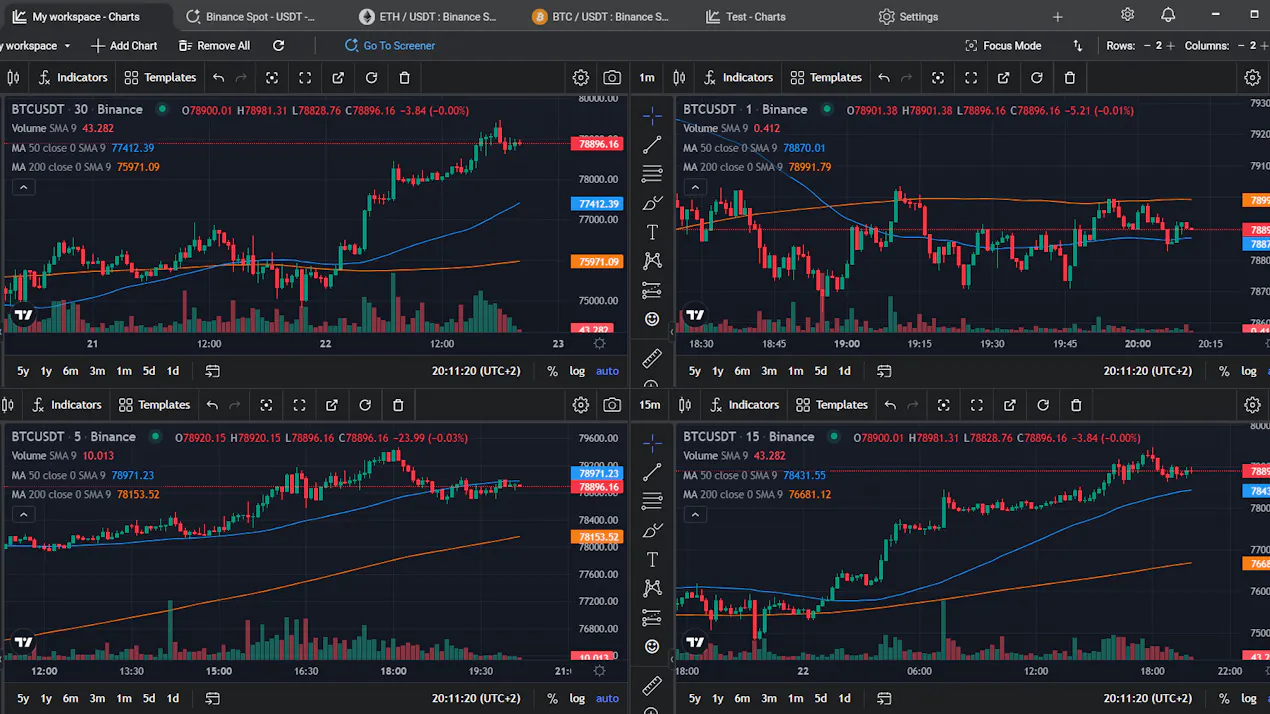The width and height of the screenshot is (1270, 714).
Task: Select ruler measure tool in BTCUSDT 1 chart
Action: tap(652, 357)
